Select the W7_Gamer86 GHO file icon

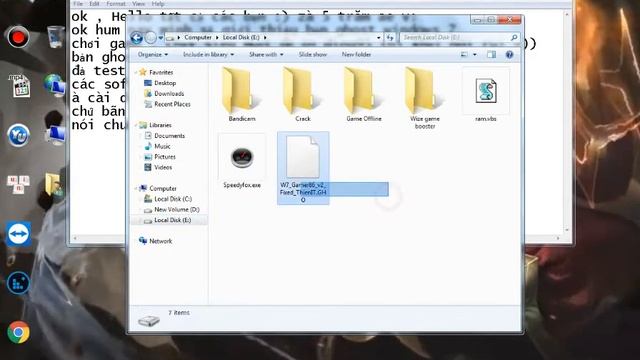[302, 158]
